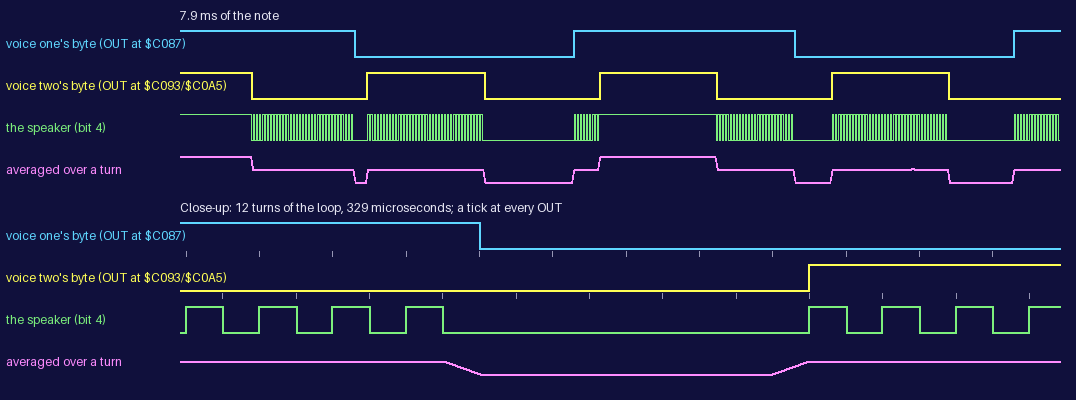Click close-up yellow "voice two's byte (OUT at $C093/$C0A5)" label

coord(116,278)
